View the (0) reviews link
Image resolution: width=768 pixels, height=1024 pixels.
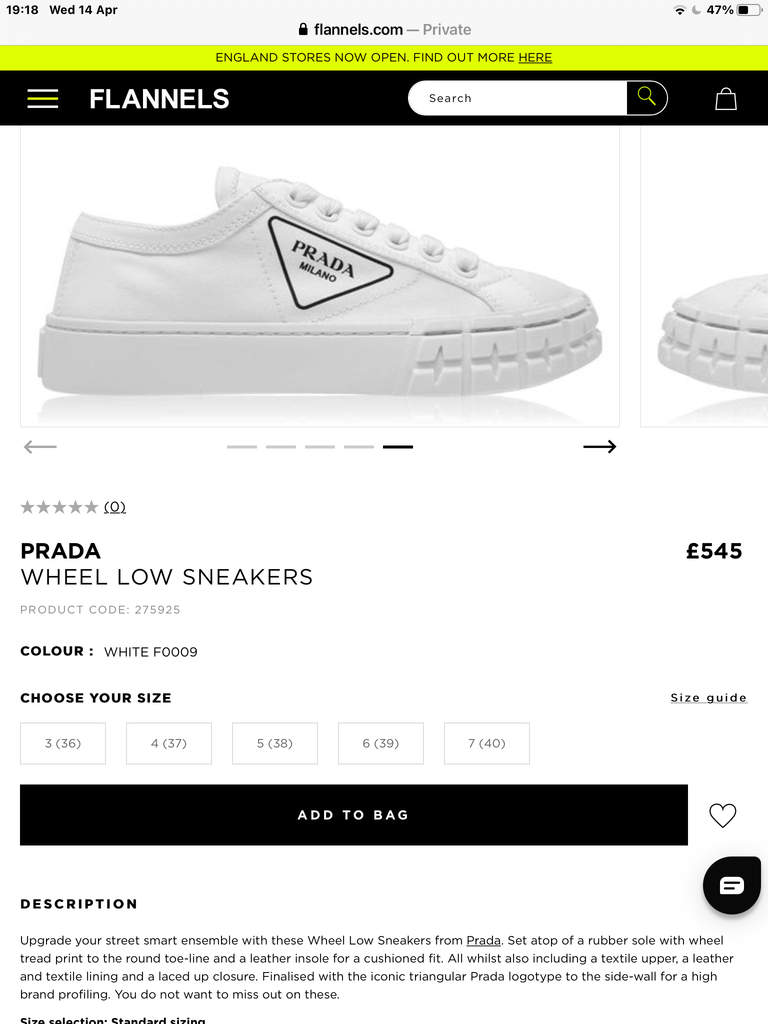click(115, 507)
